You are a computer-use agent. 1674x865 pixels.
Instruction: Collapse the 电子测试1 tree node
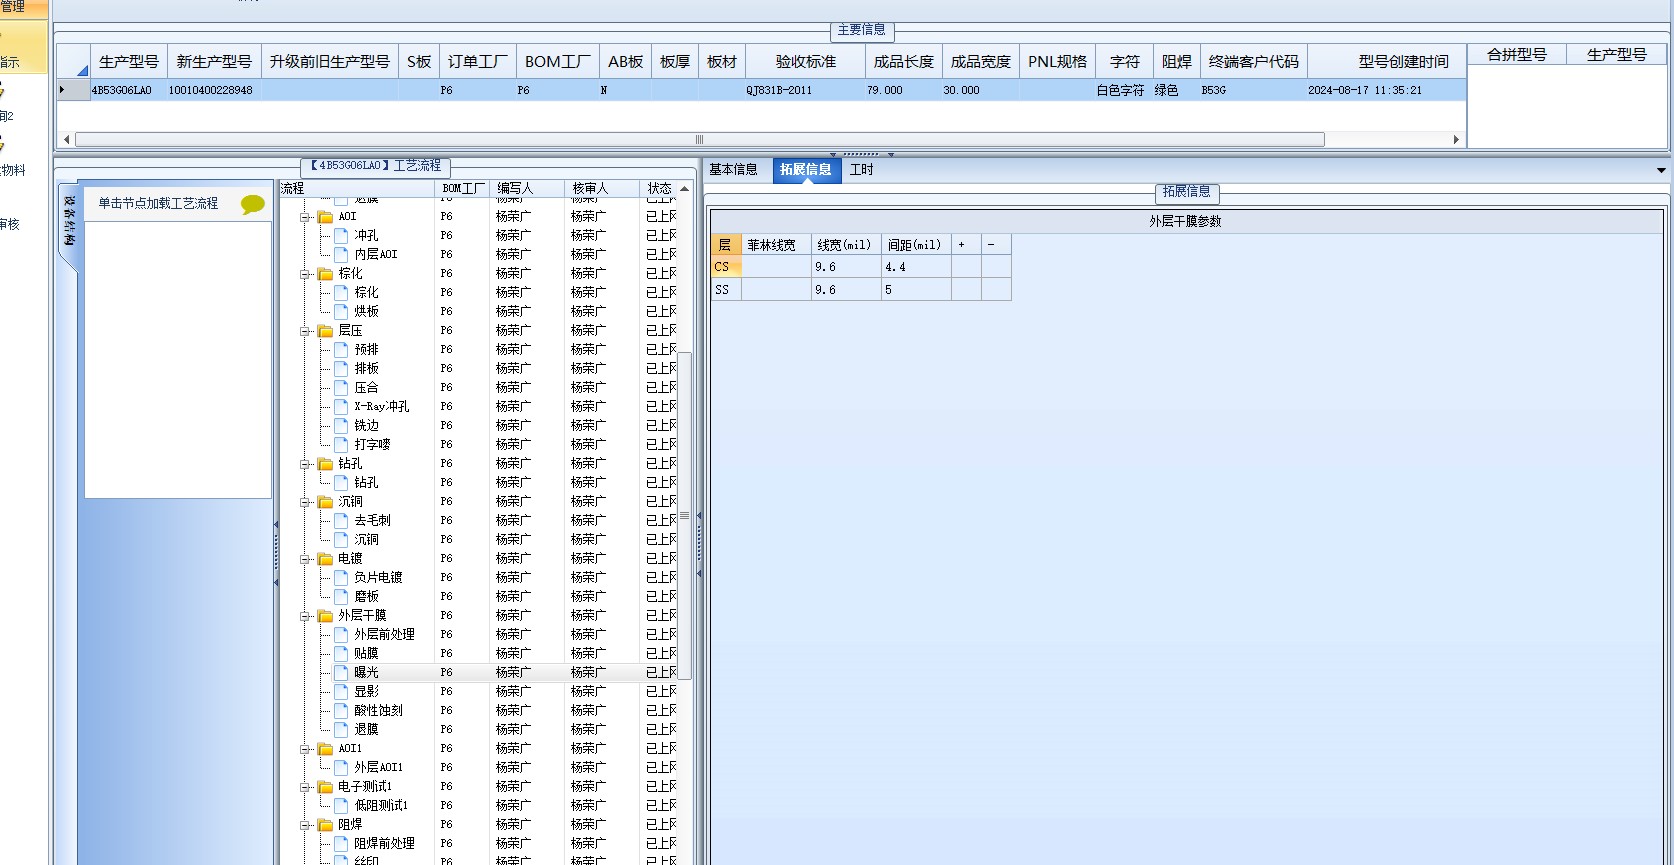(305, 786)
